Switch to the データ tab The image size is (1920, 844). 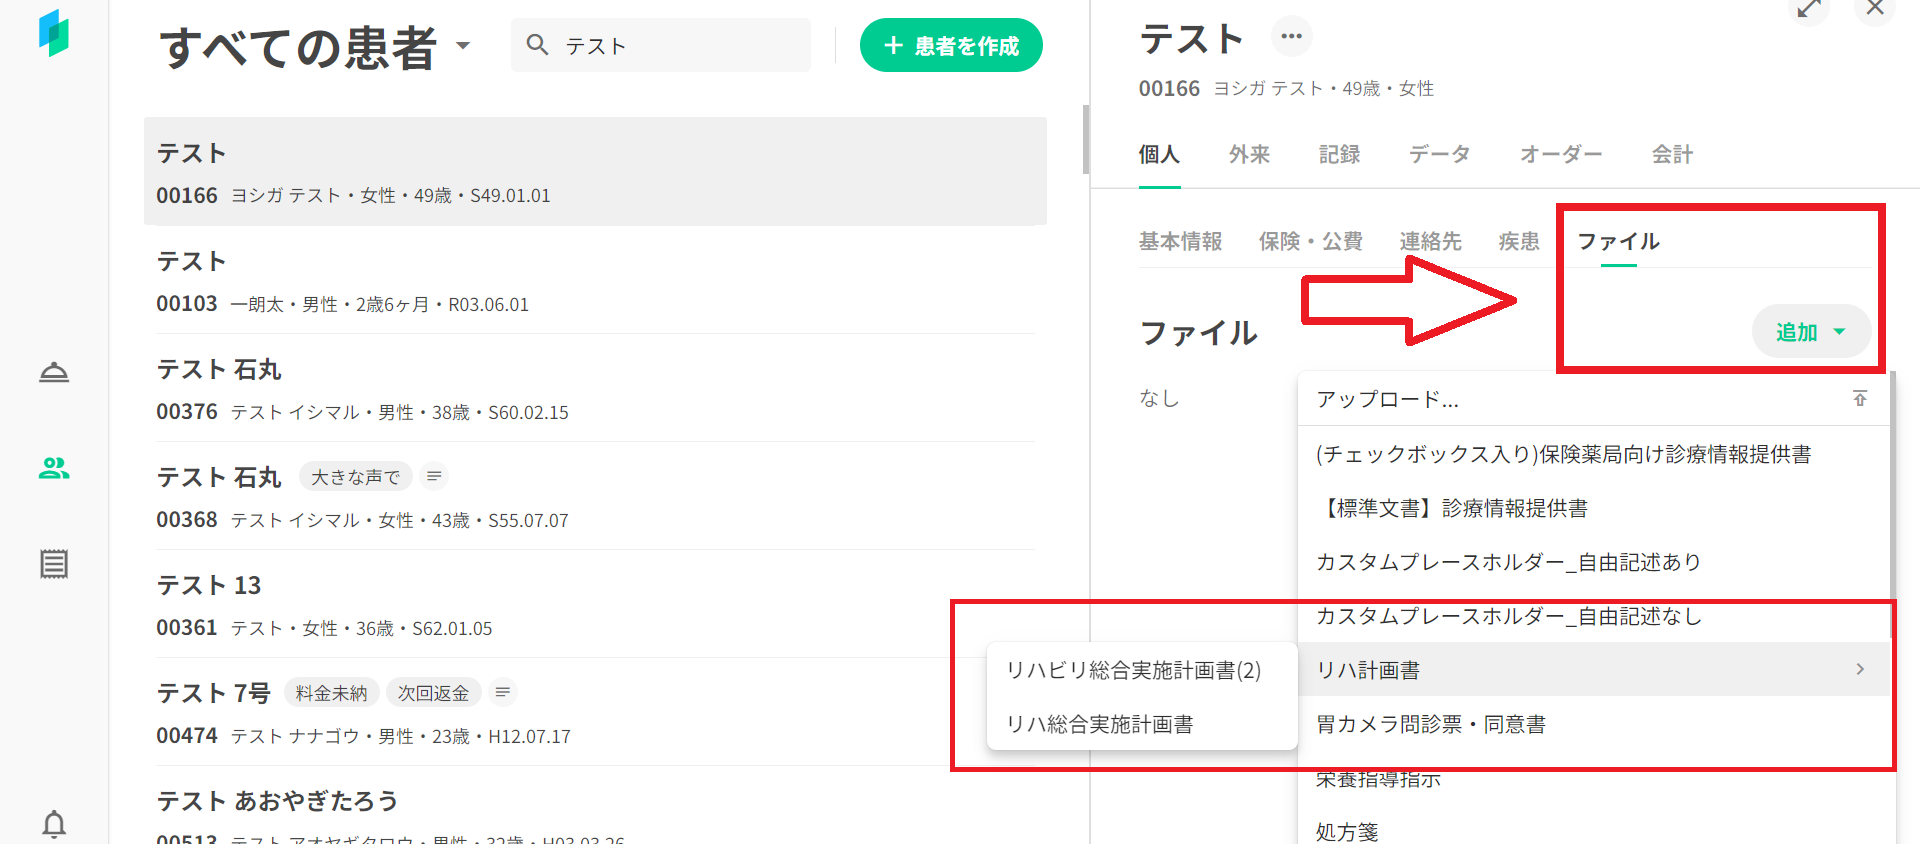coord(1439,154)
